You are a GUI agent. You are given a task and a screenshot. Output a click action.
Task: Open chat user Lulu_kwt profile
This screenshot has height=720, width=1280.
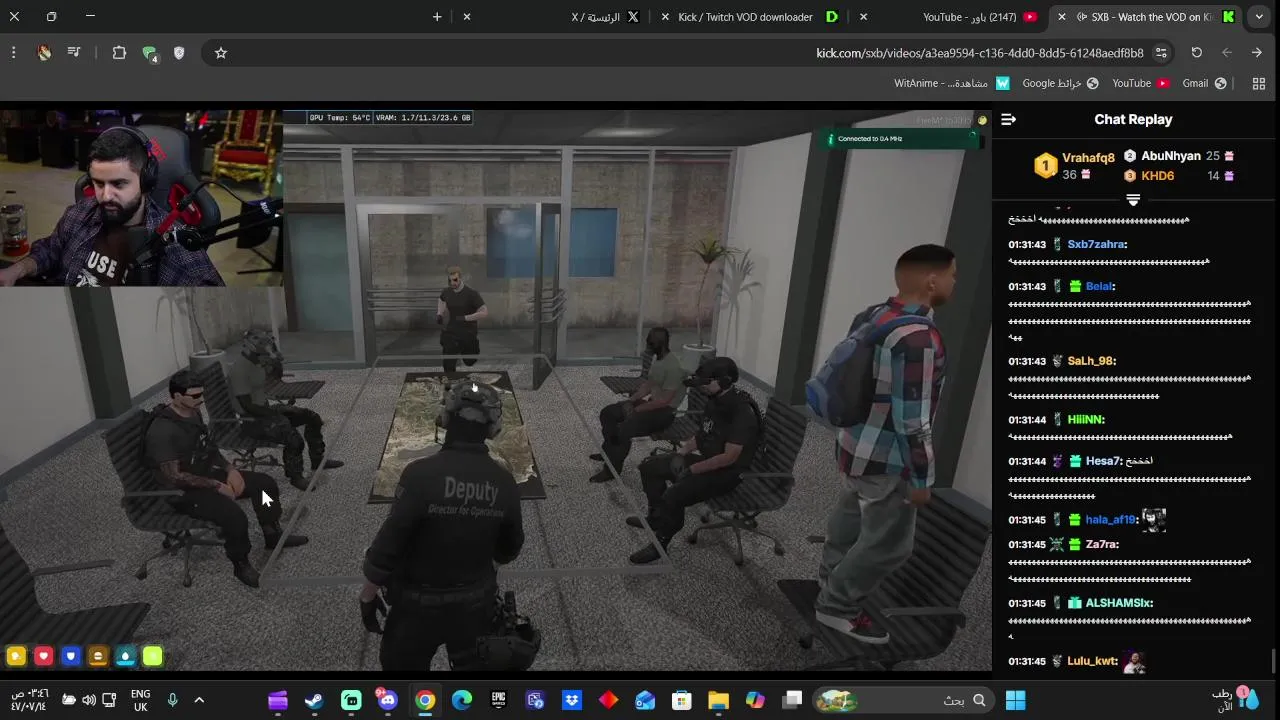[1092, 661]
